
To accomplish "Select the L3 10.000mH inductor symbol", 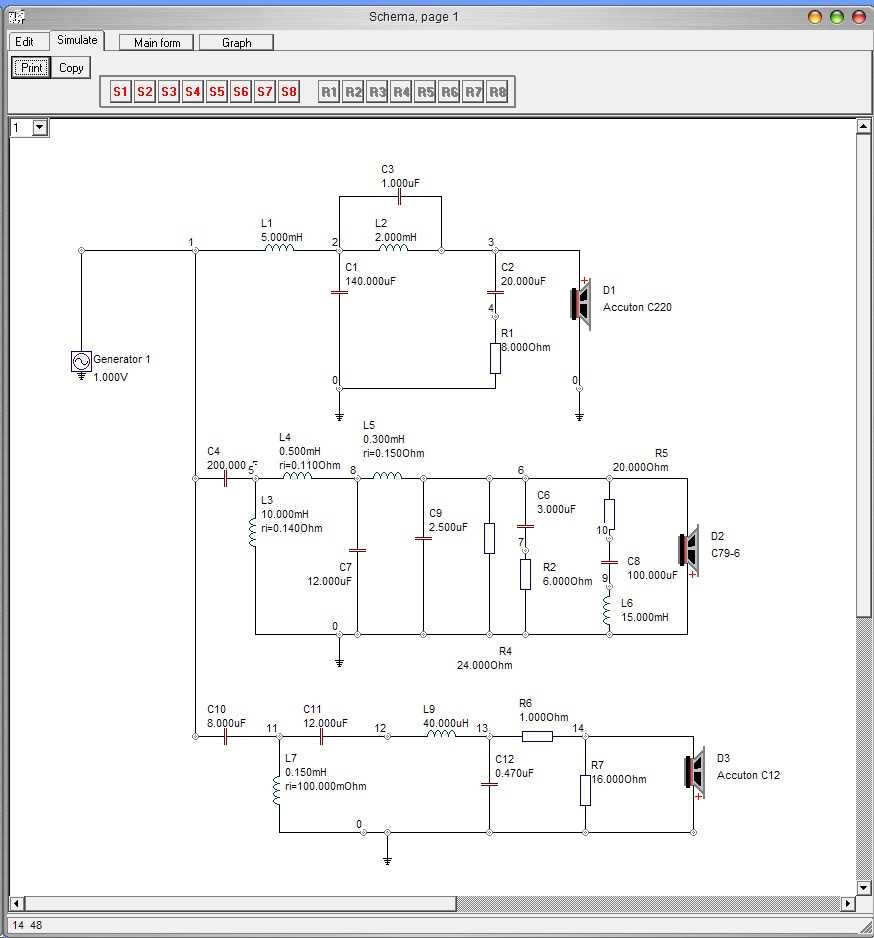I will coord(252,532).
